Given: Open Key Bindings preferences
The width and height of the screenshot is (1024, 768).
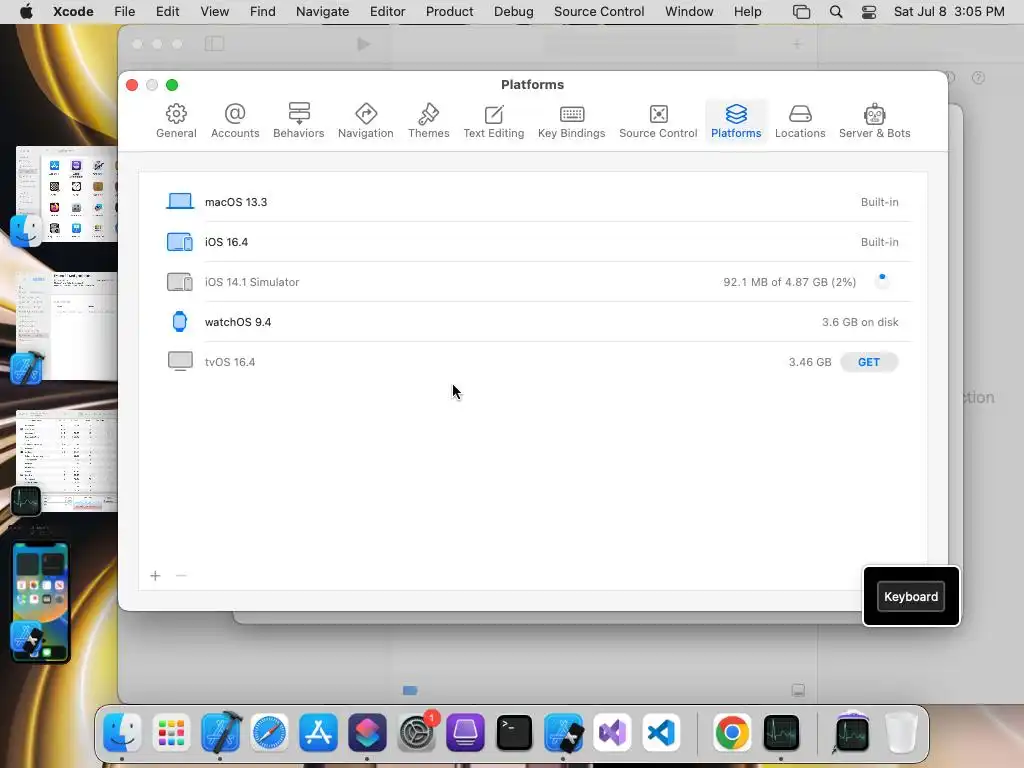Looking at the screenshot, I should pos(571,121).
